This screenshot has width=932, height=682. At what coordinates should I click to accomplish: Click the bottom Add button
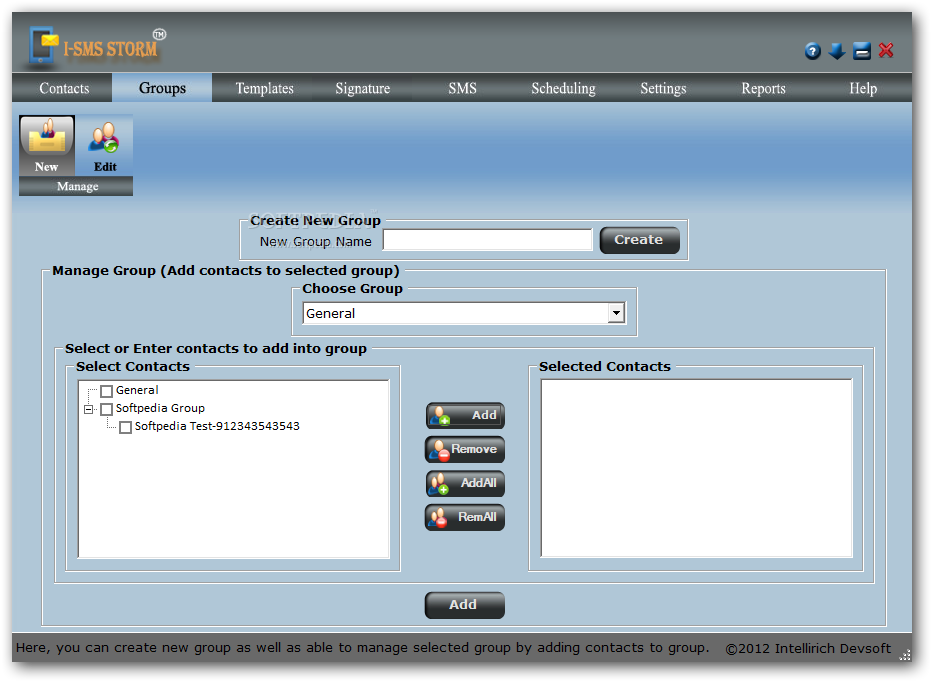pos(465,605)
